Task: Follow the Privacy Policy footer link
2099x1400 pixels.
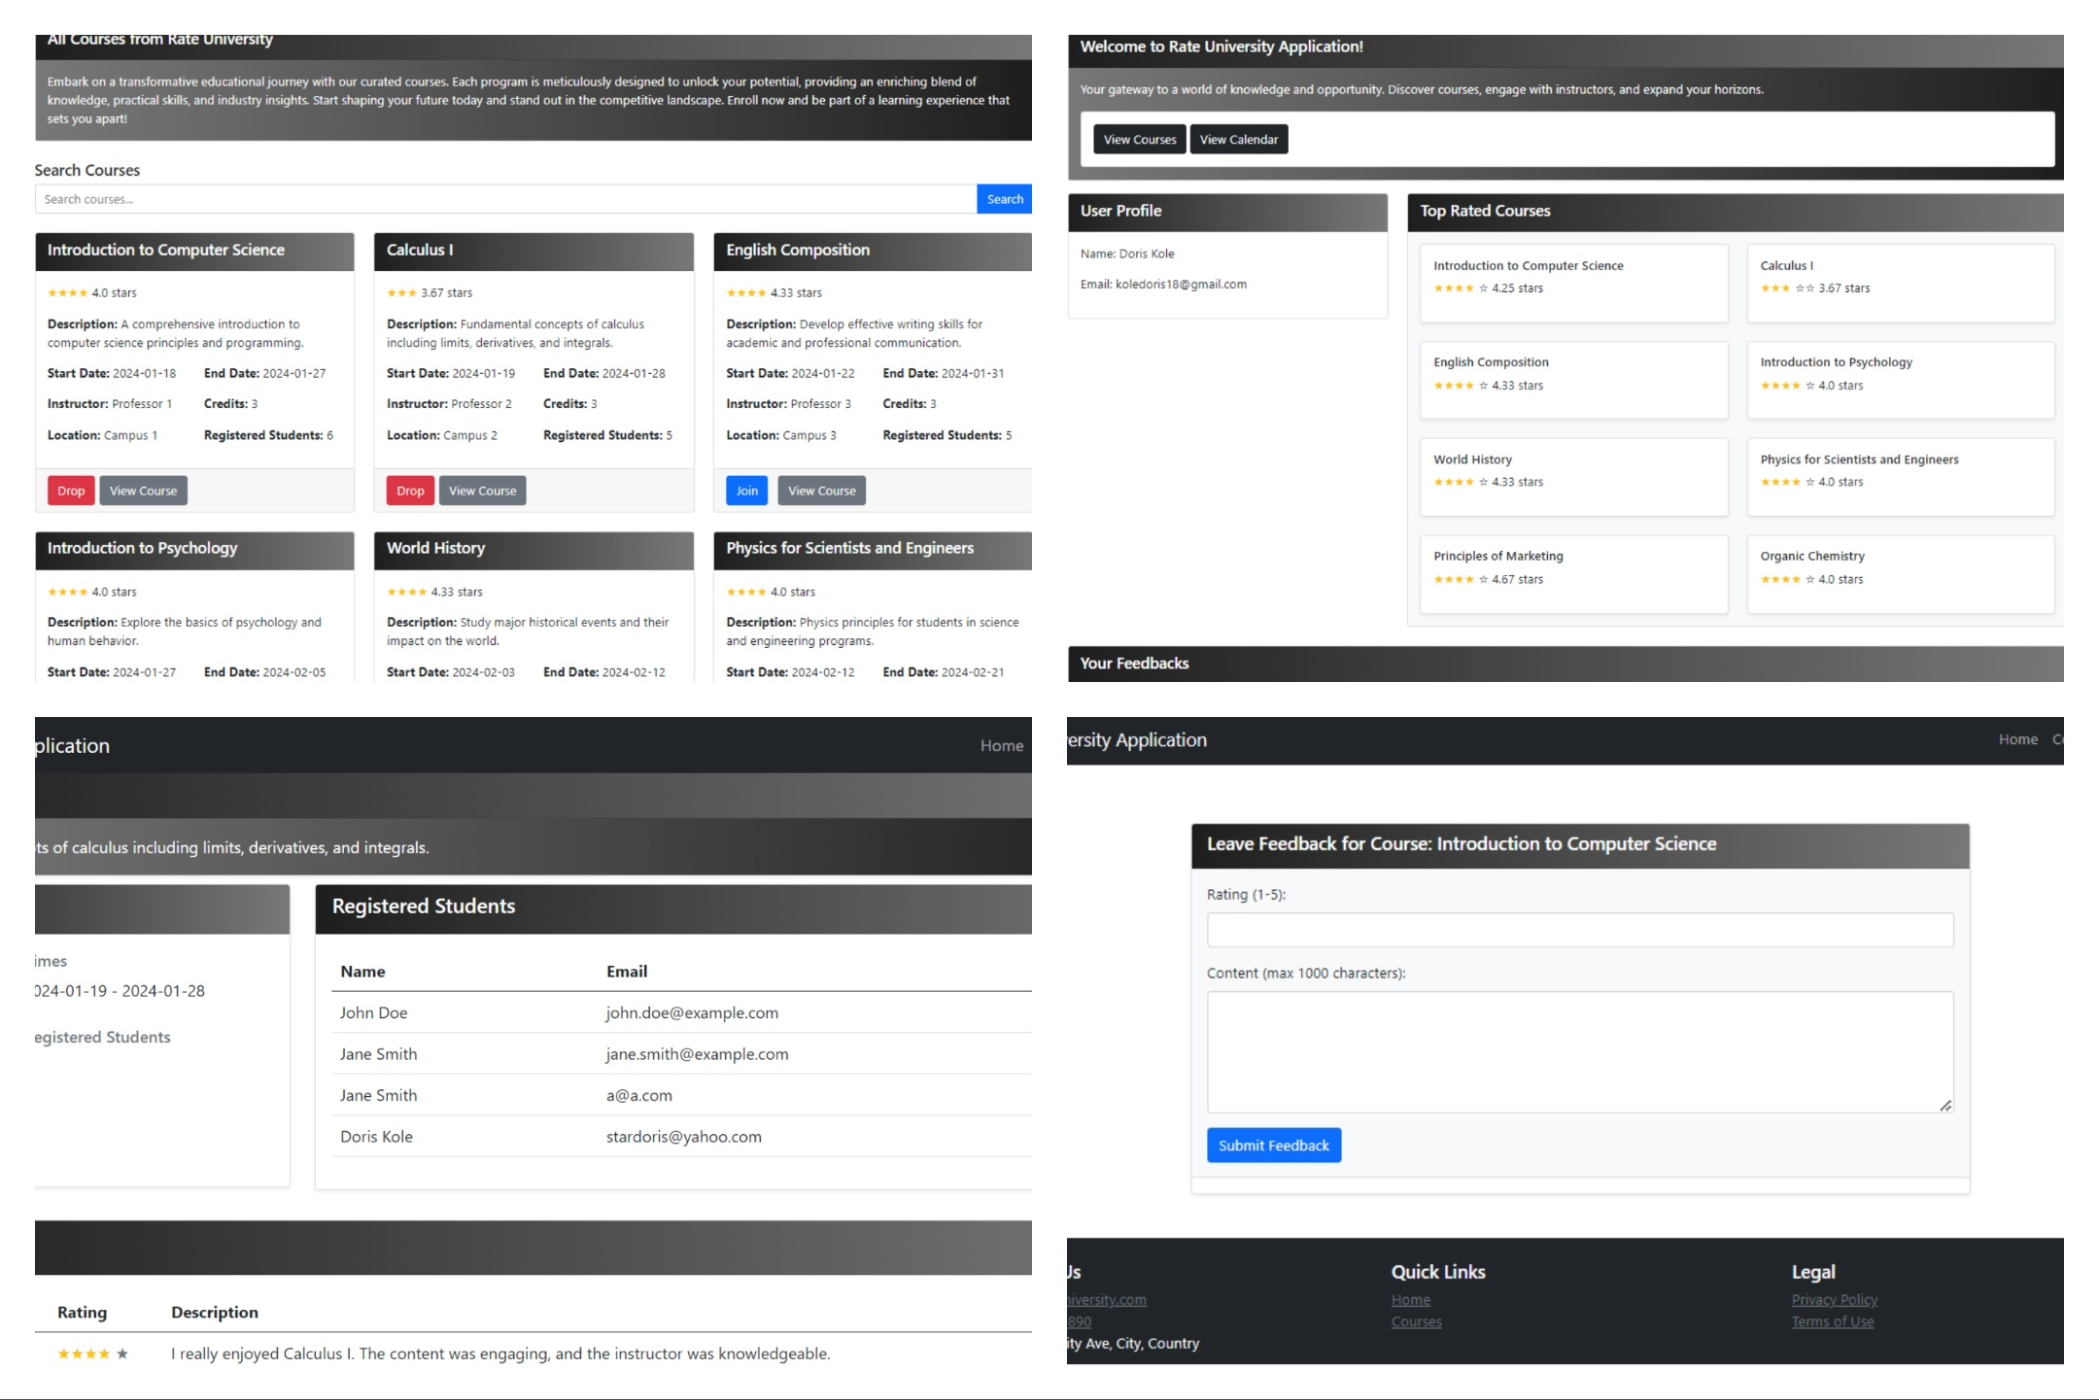Action: tap(1834, 1300)
